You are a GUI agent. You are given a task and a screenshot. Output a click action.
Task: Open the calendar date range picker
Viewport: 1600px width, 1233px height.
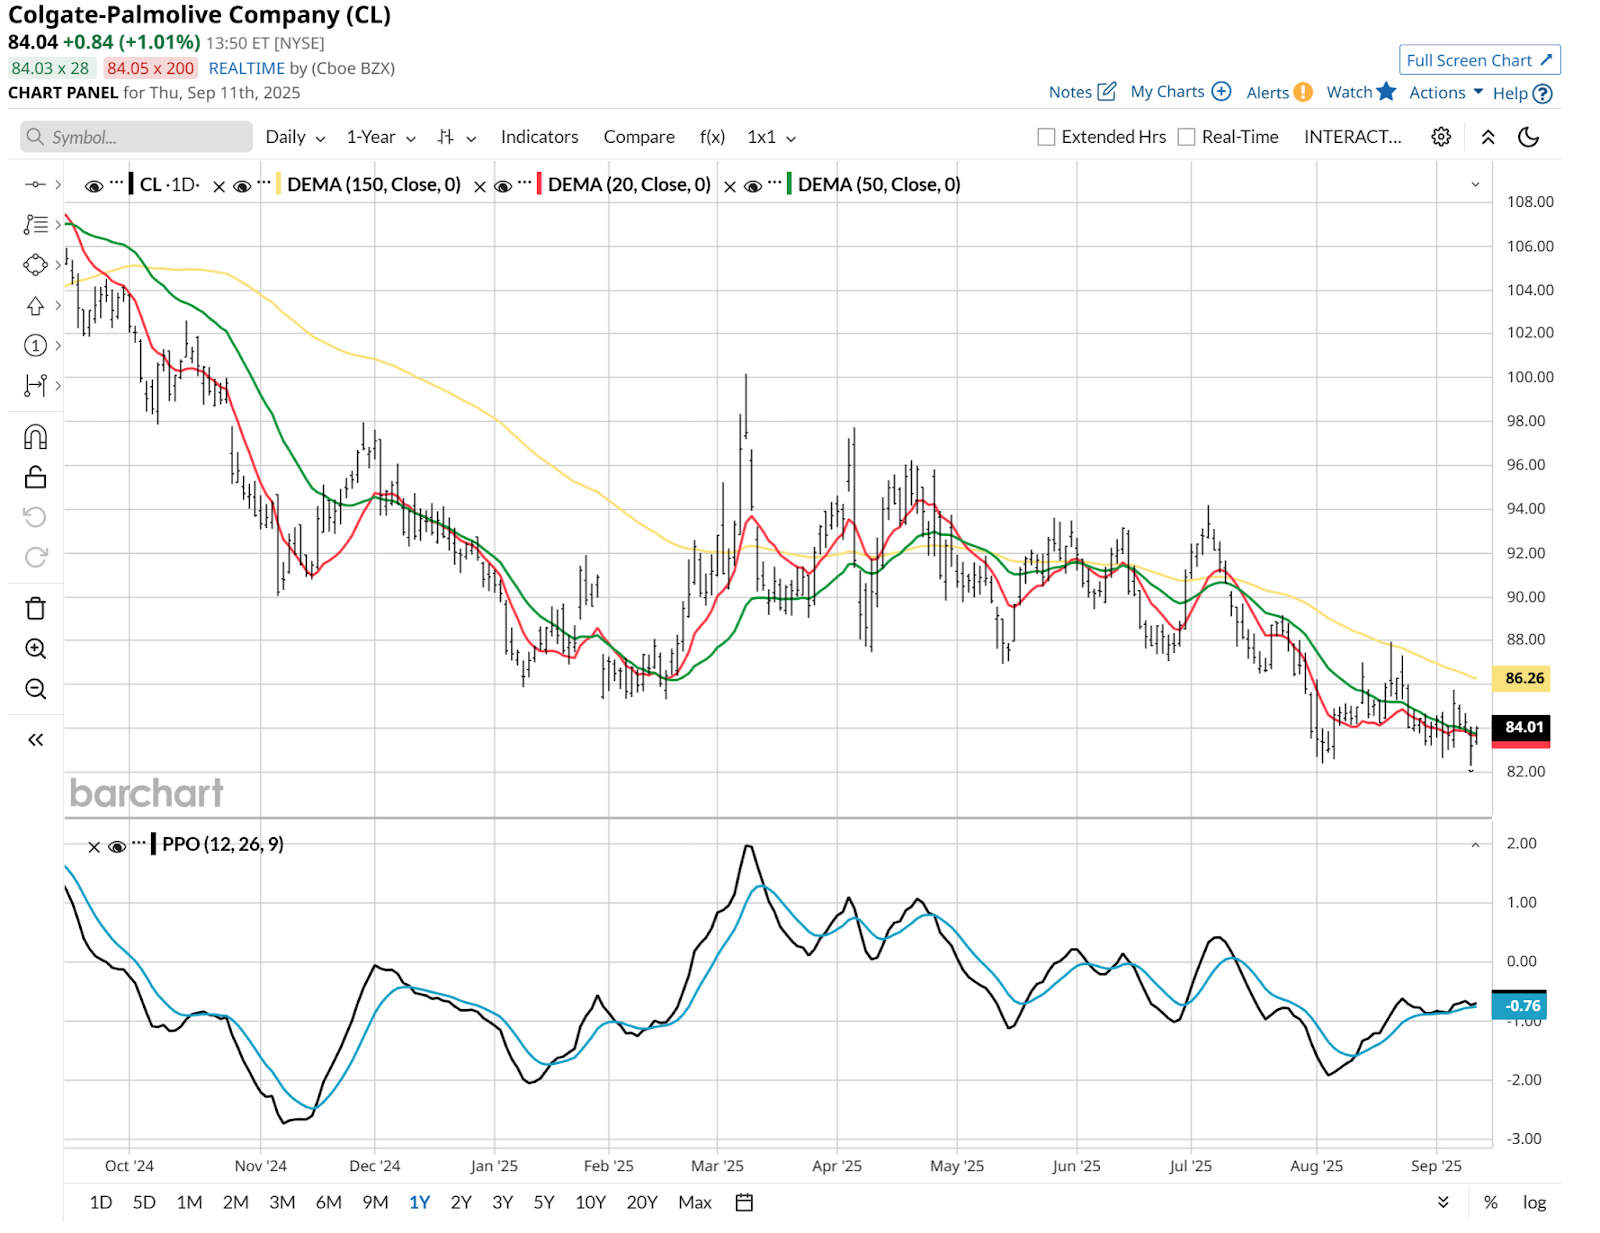pos(744,1202)
